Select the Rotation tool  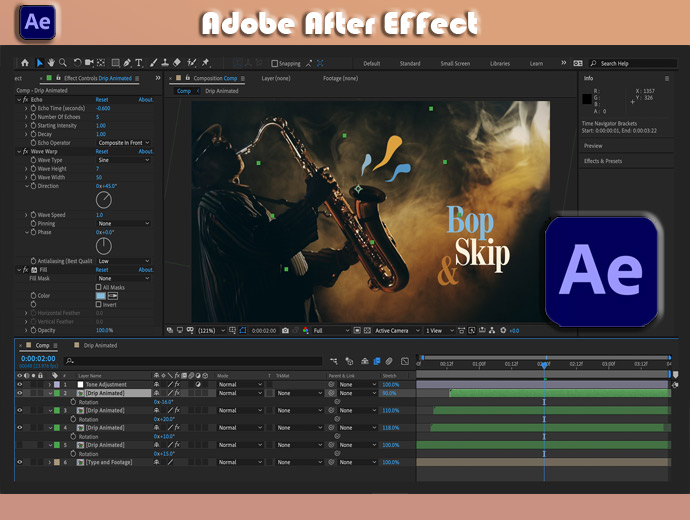tap(77, 63)
